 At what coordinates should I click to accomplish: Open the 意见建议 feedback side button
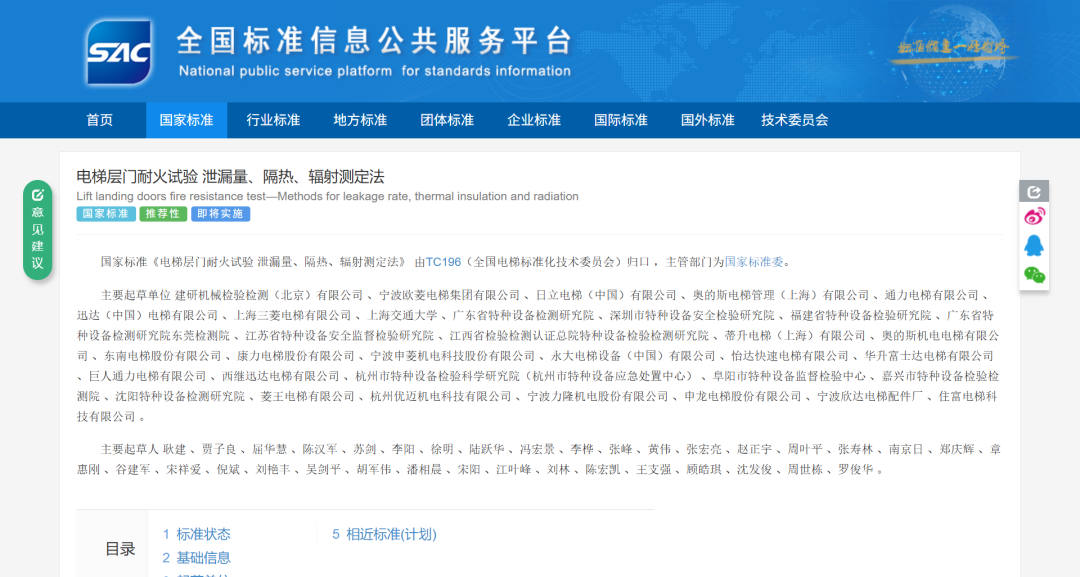pos(38,230)
